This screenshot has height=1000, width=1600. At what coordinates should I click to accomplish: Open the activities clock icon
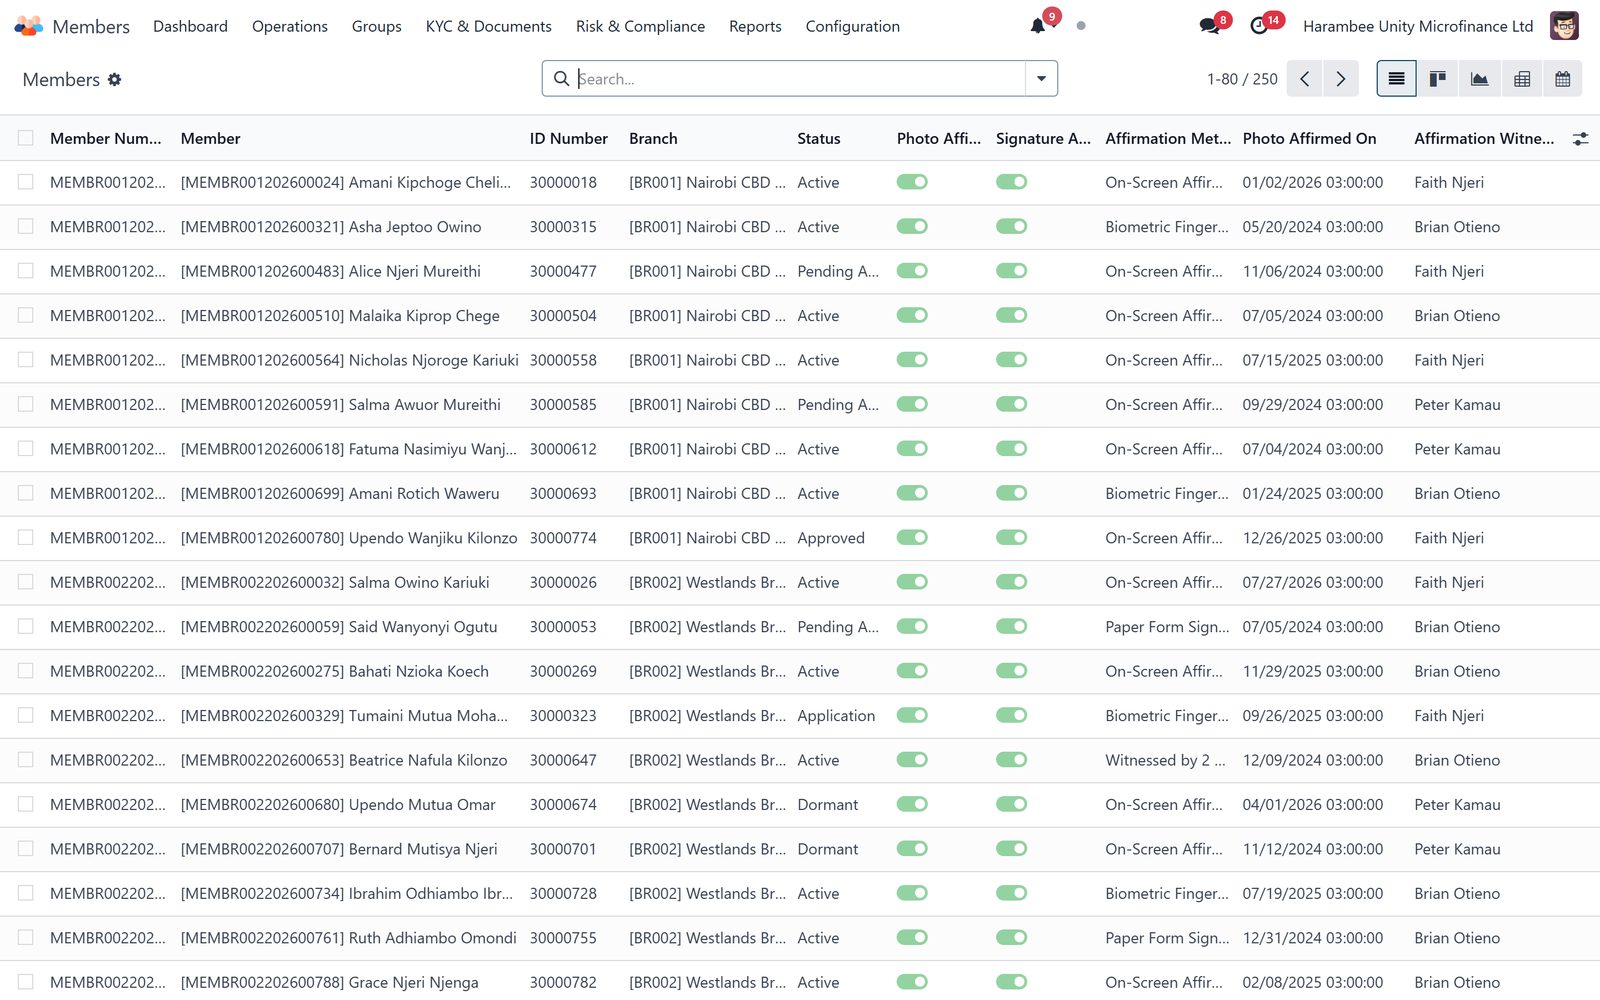pyautogui.click(x=1259, y=26)
